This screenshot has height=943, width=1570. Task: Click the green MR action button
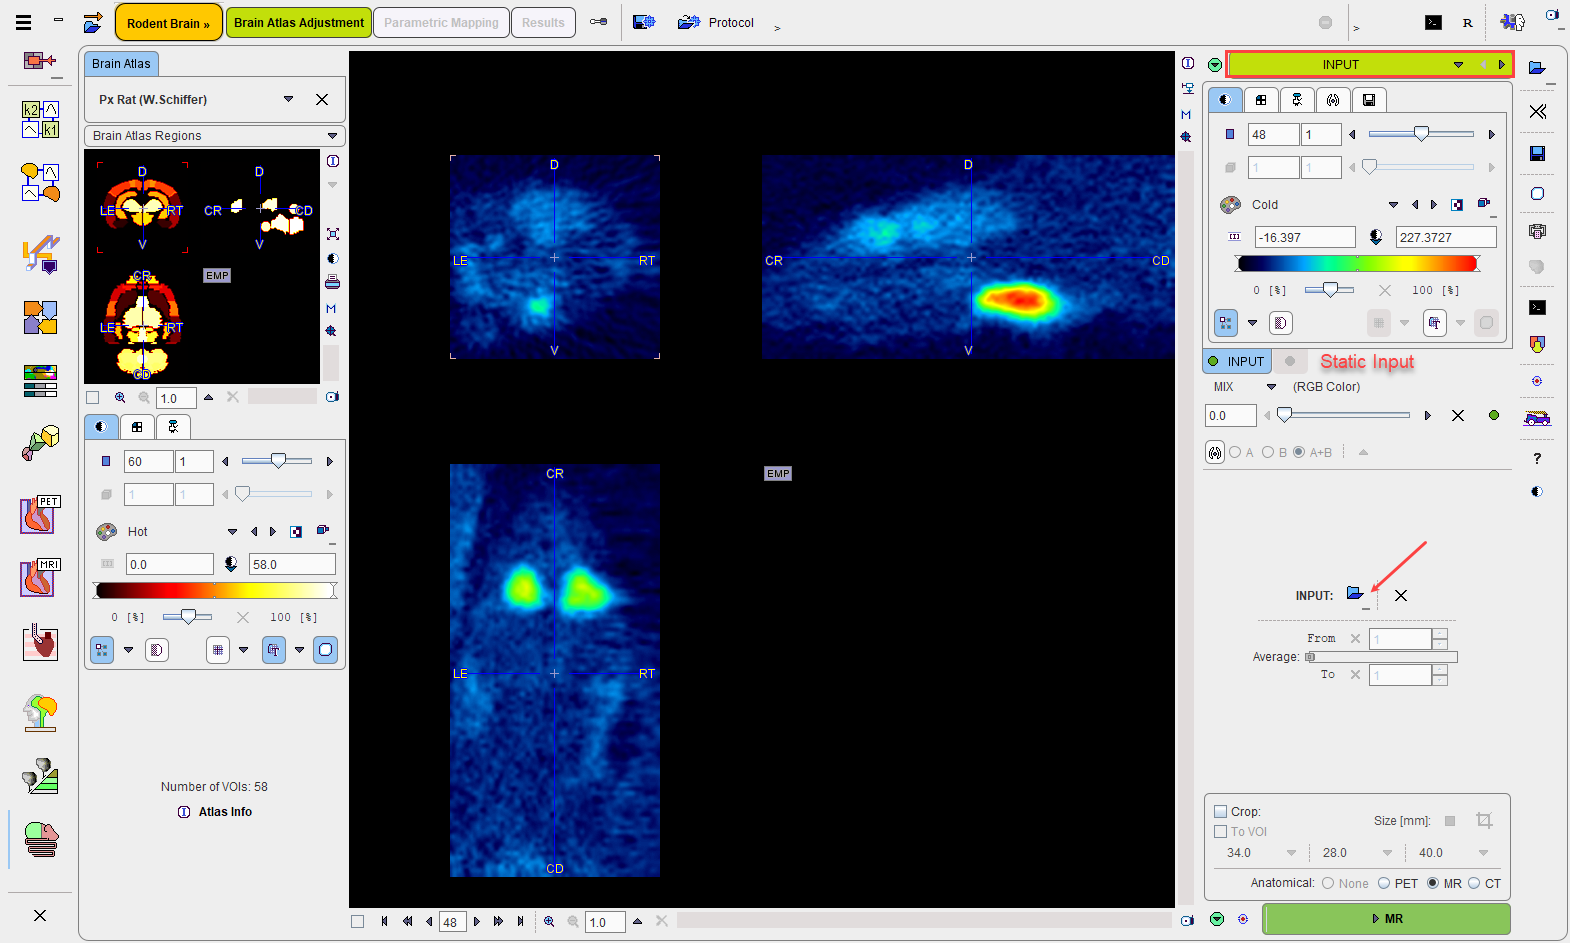tap(1386, 918)
